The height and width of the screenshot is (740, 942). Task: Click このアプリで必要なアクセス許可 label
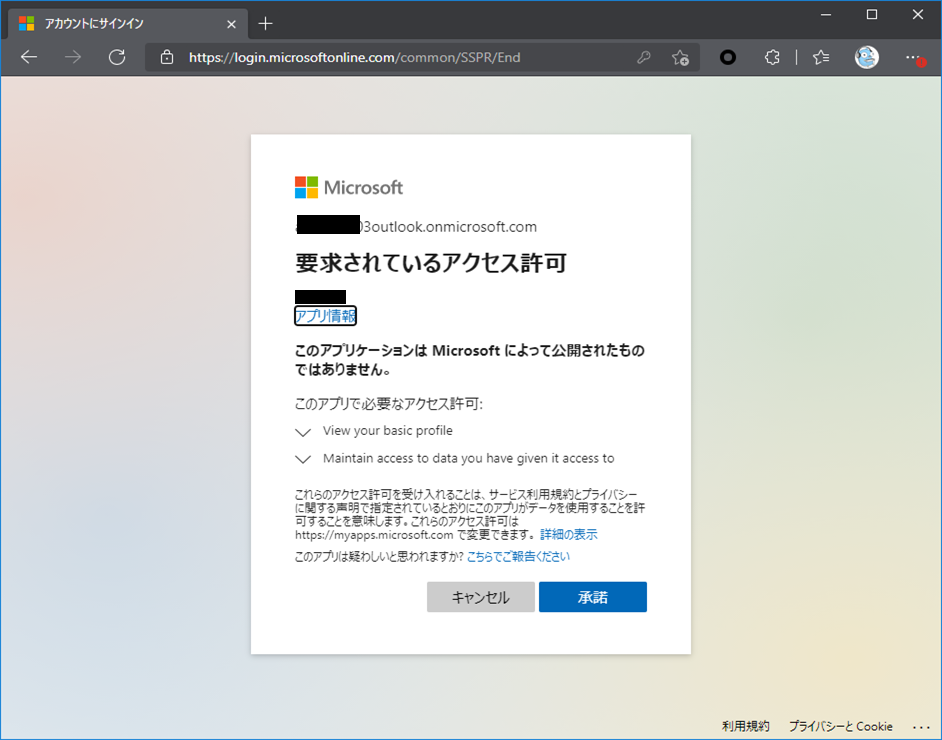[x=389, y=404]
